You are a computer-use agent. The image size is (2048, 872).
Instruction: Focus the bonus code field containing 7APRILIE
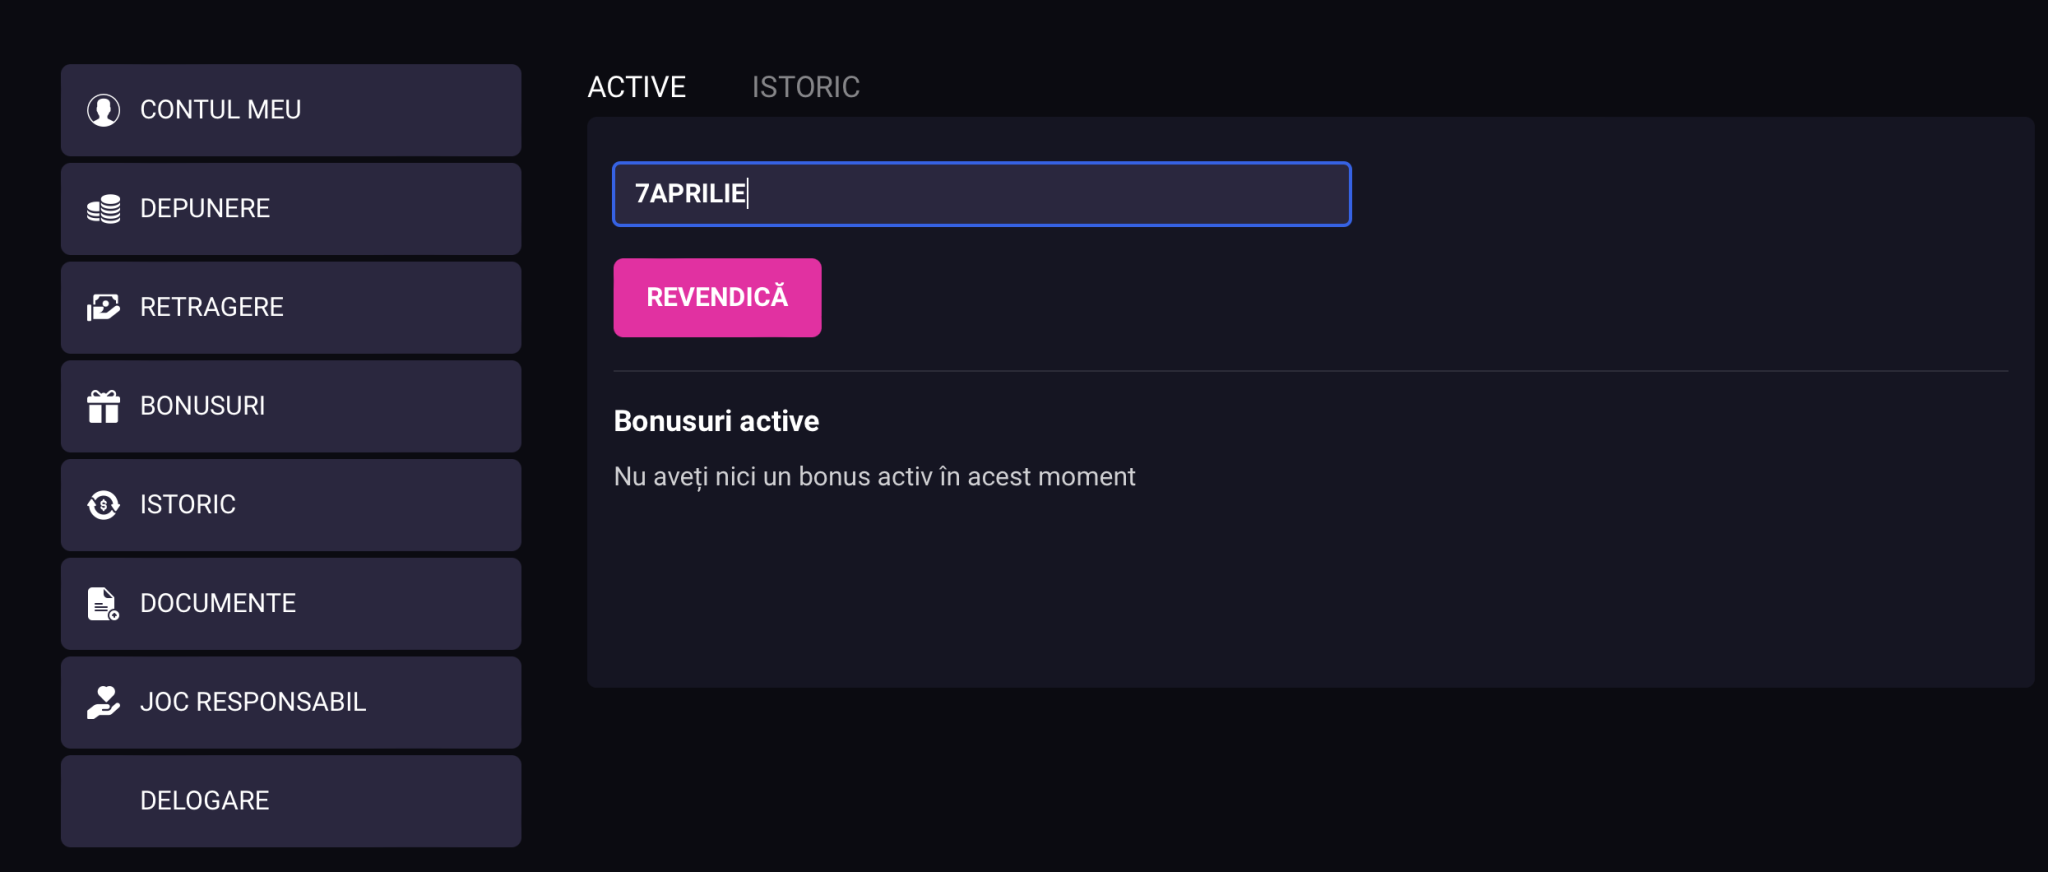(982, 194)
